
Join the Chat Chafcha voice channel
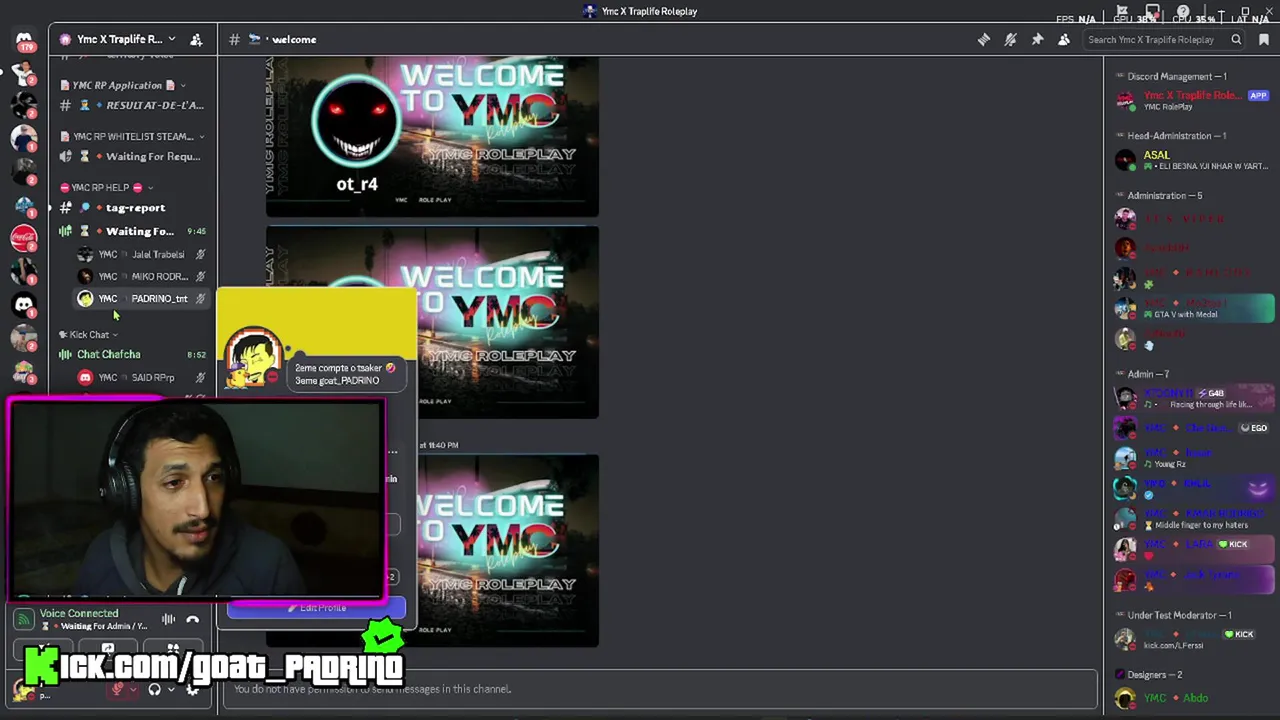pos(132,354)
